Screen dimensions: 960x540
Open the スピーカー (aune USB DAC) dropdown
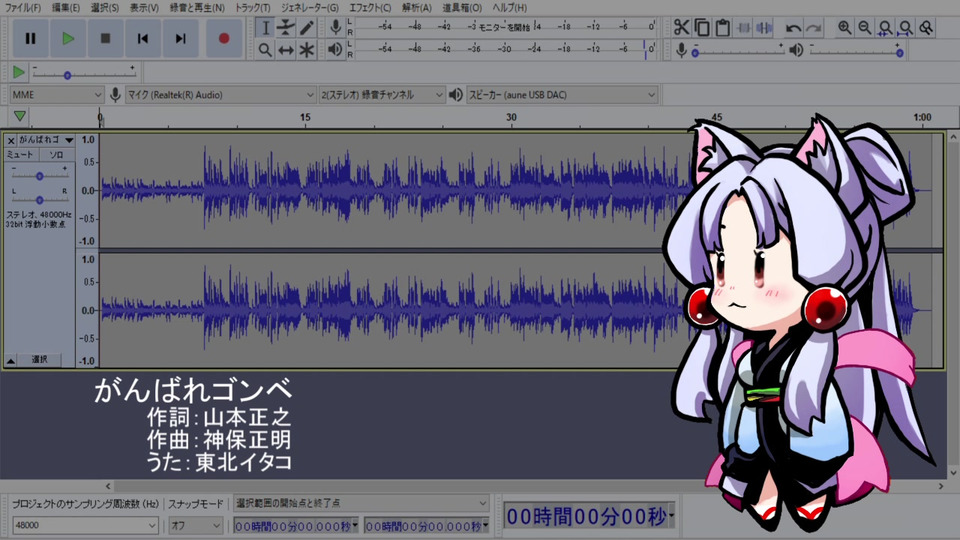point(562,95)
